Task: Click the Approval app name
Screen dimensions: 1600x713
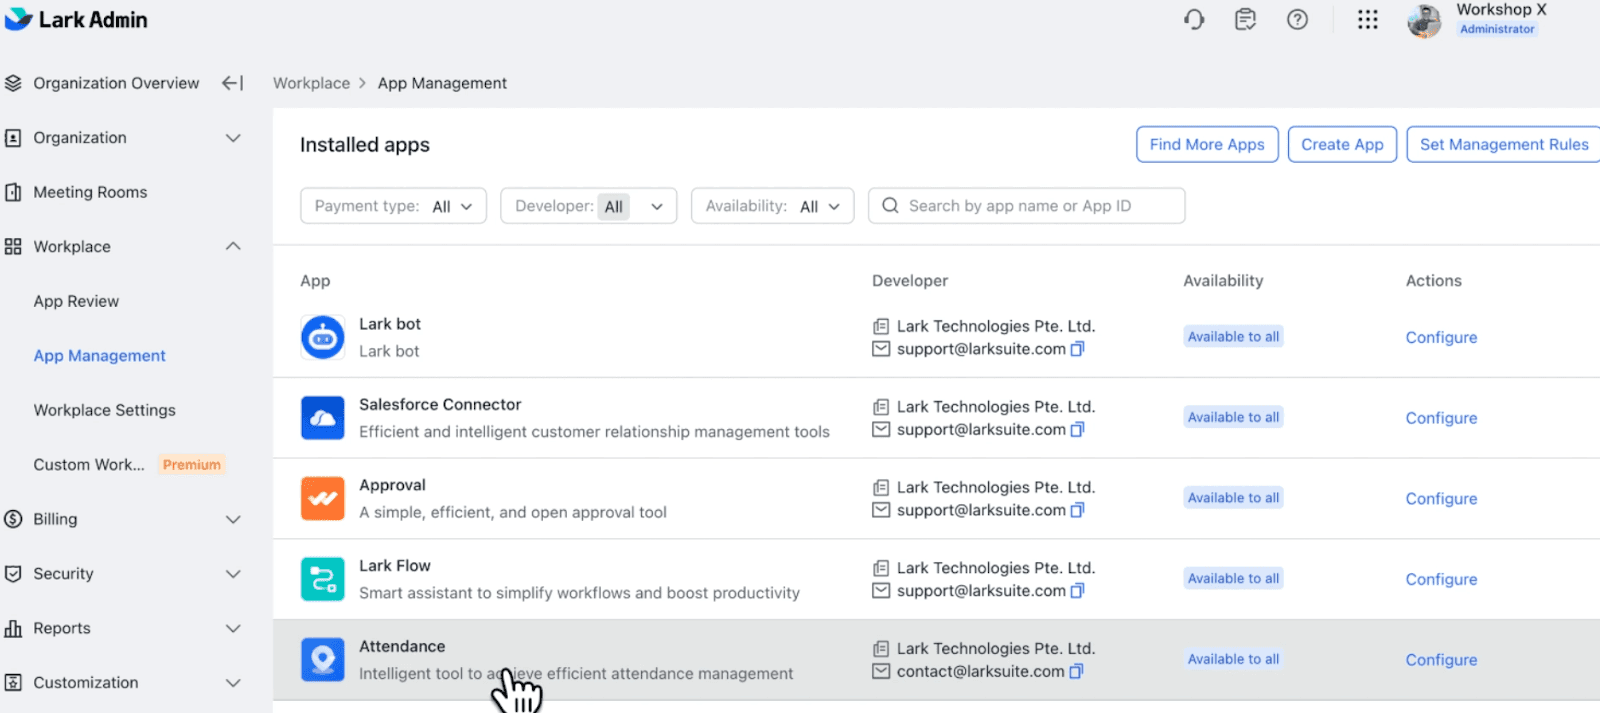Action: click(392, 485)
